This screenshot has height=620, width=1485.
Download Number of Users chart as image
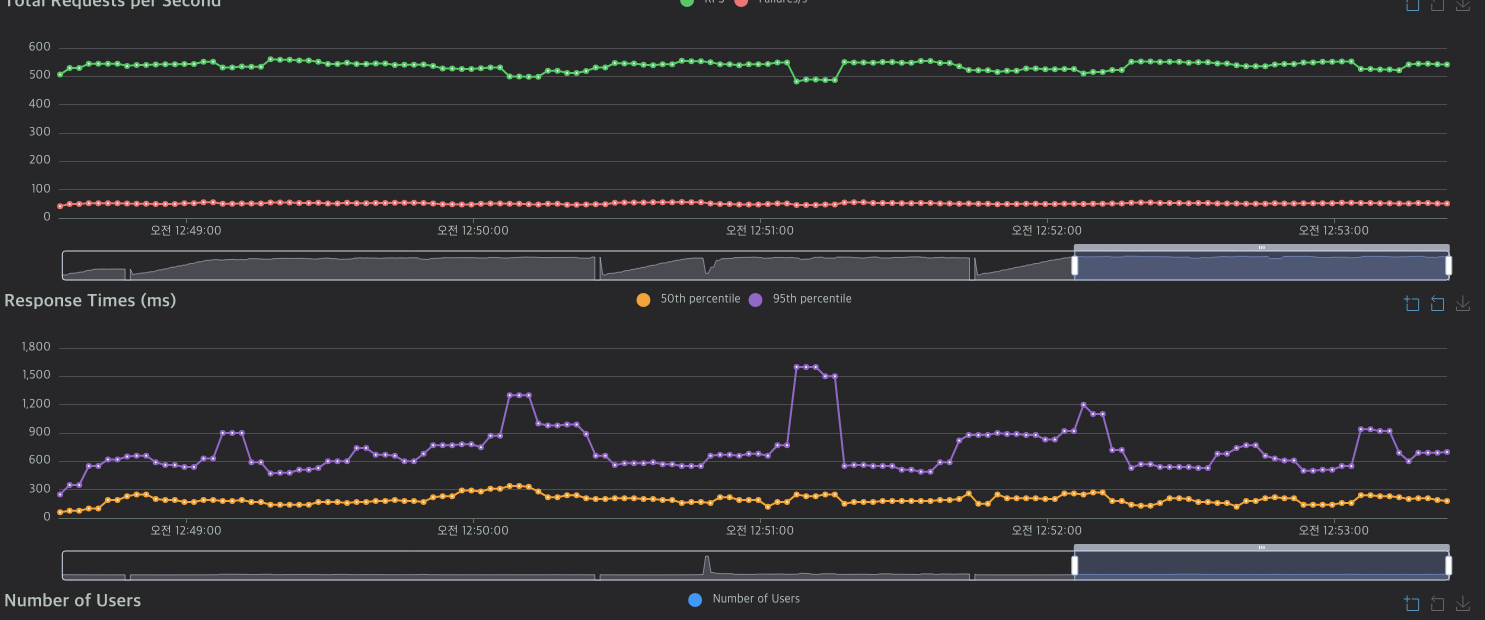click(1463, 603)
